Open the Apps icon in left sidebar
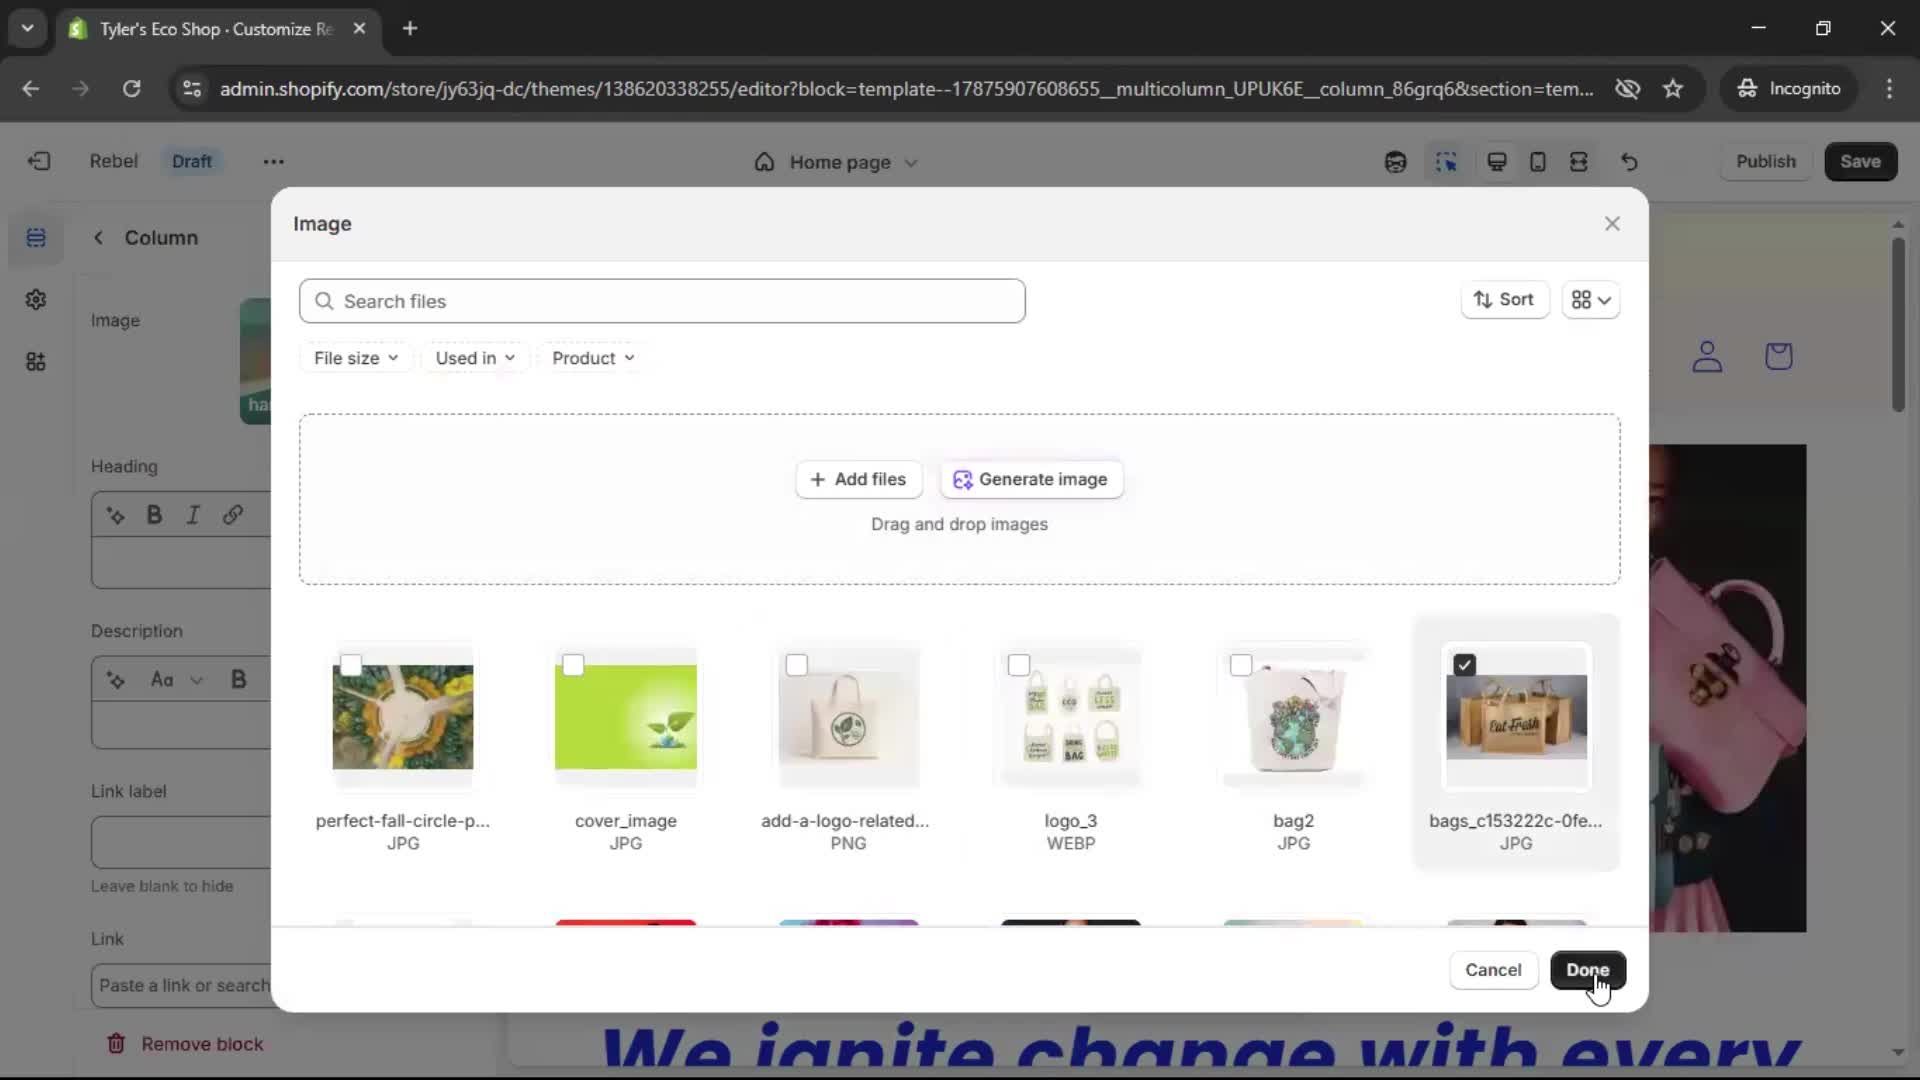 (36, 362)
